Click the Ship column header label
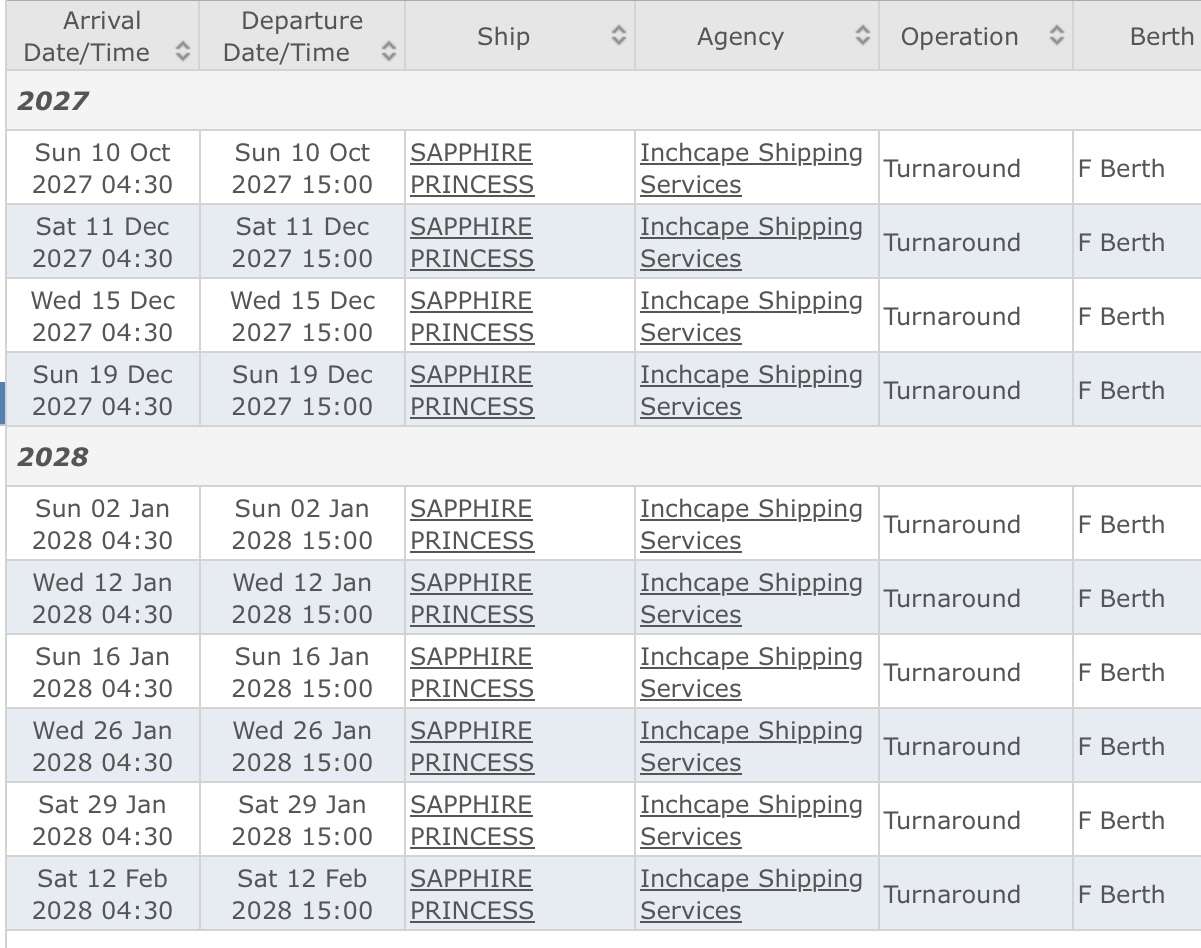 pos(503,37)
